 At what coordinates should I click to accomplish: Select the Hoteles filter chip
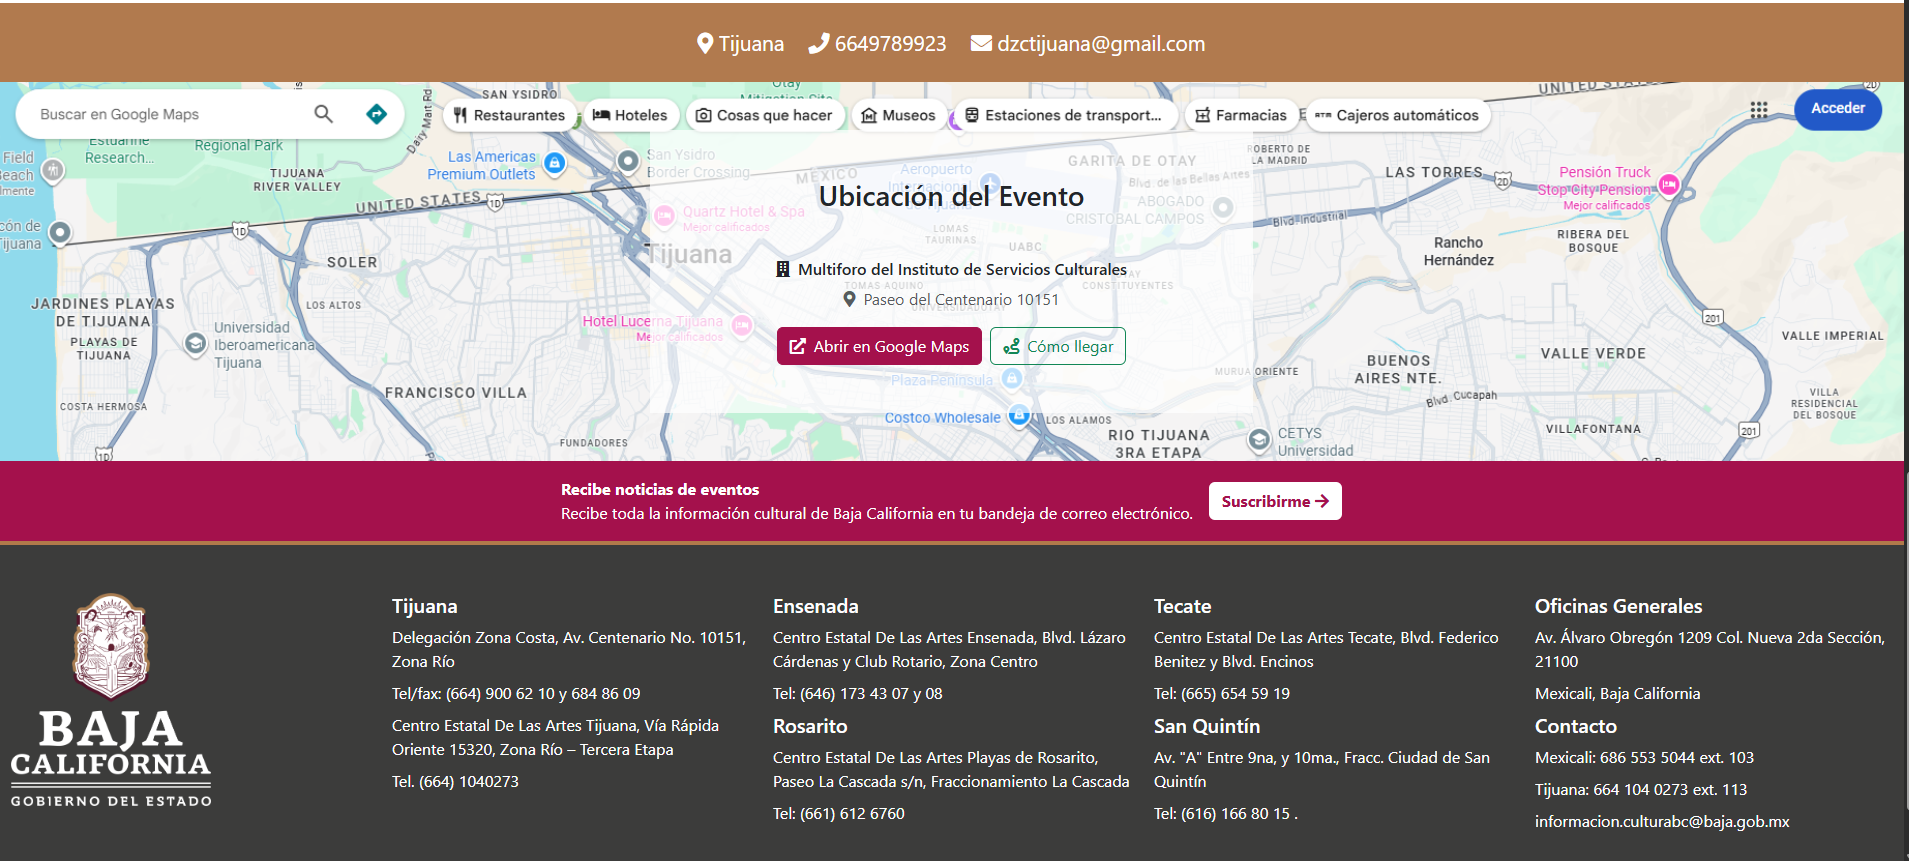(x=630, y=115)
